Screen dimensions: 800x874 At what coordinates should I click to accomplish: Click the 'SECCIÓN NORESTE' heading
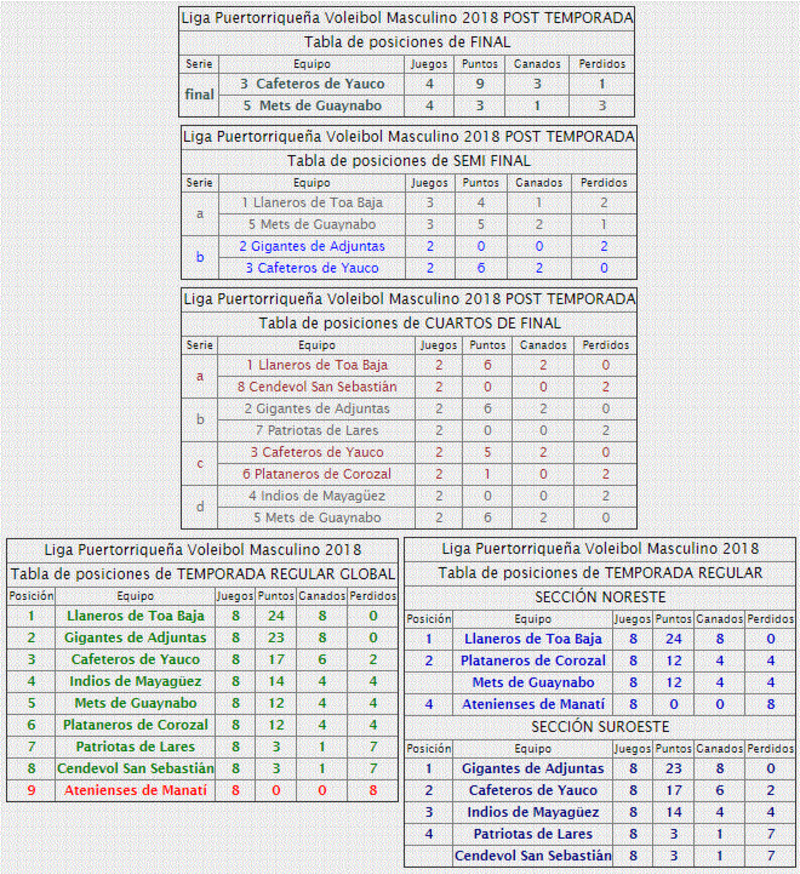tap(600, 597)
